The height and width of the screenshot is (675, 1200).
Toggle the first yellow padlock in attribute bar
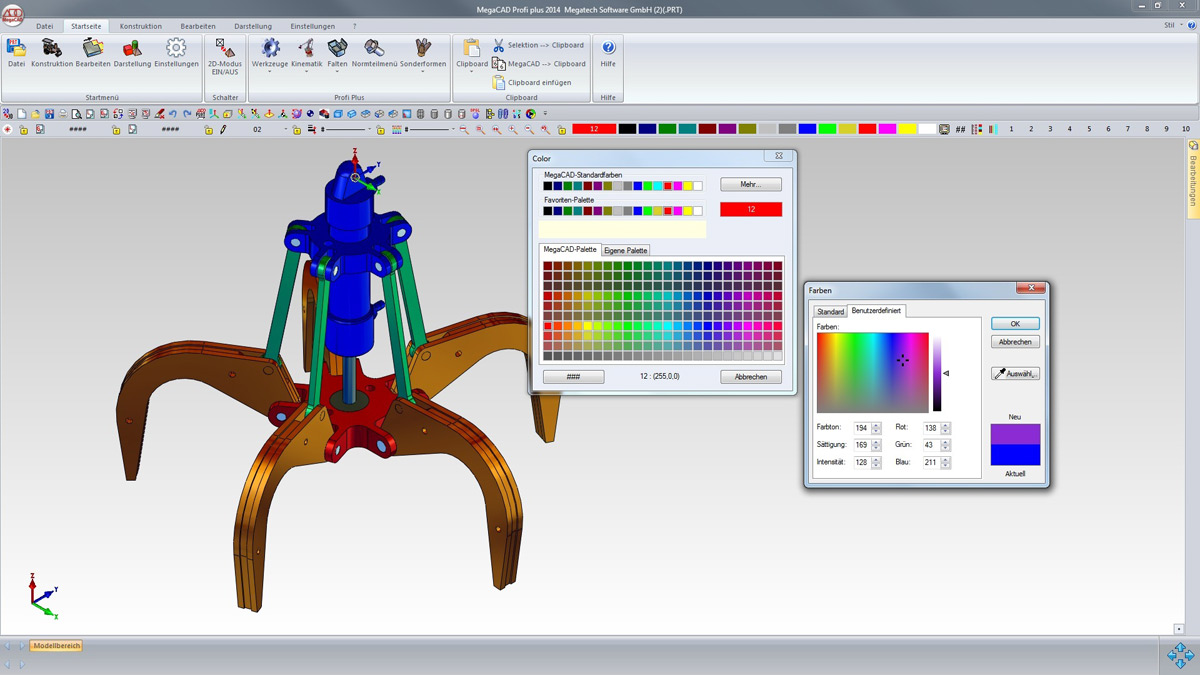pyautogui.click(x=23, y=130)
